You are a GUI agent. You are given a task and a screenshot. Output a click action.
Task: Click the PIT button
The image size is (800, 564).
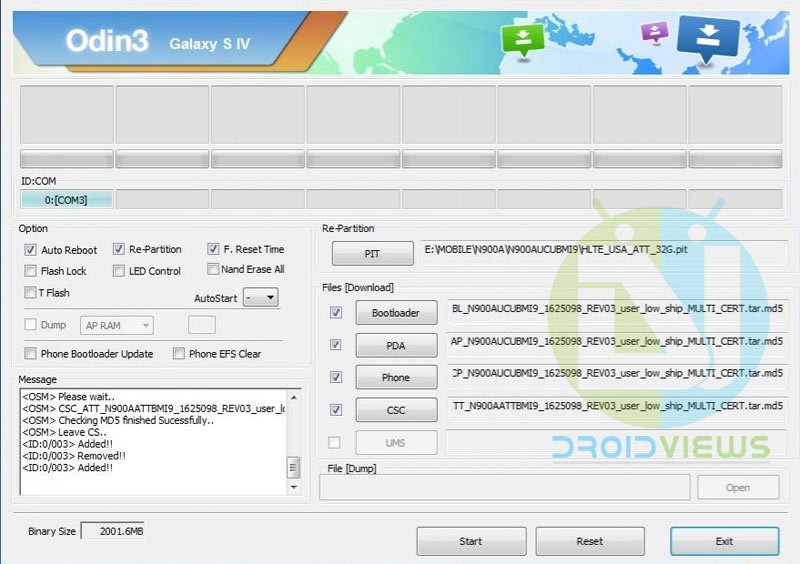click(x=372, y=254)
